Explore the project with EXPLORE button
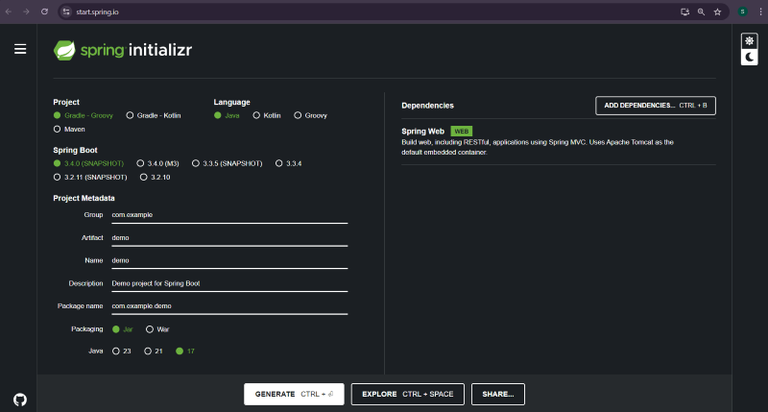This screenshot has height=412, width=768. pos(408,394)
